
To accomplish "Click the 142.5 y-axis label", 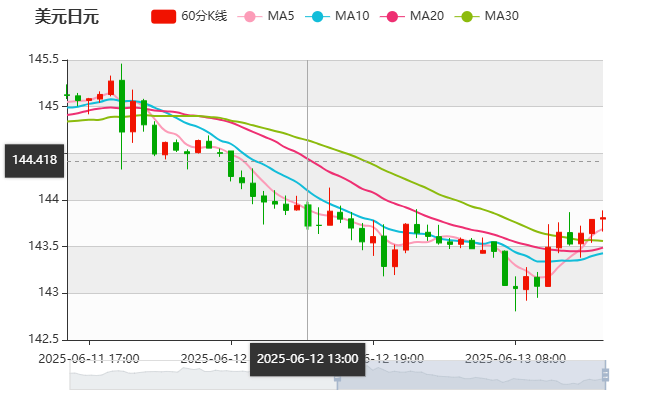I will point(42,339).
